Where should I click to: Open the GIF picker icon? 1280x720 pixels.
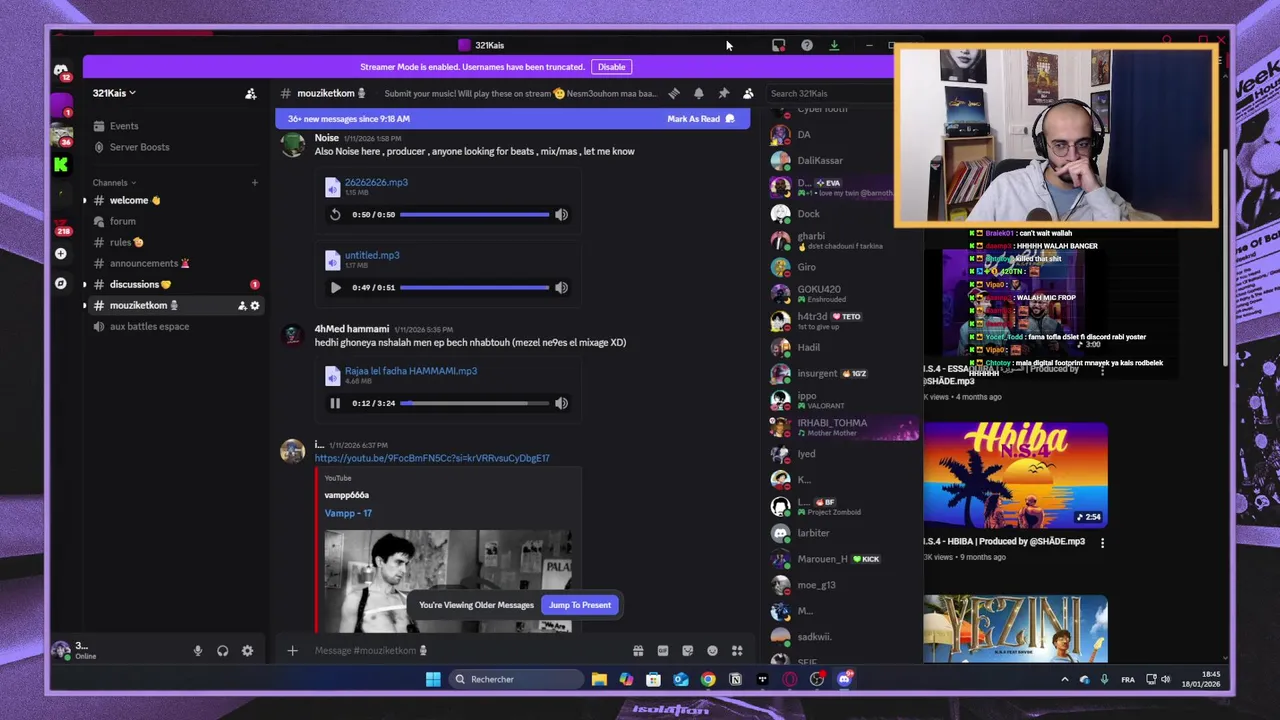pos(663,651)
